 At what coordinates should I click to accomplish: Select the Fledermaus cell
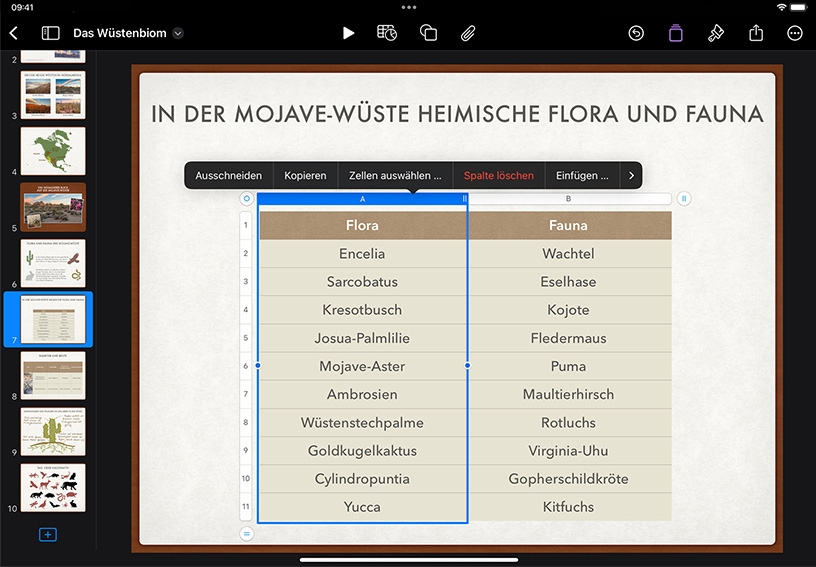click(x=569, y=338)
